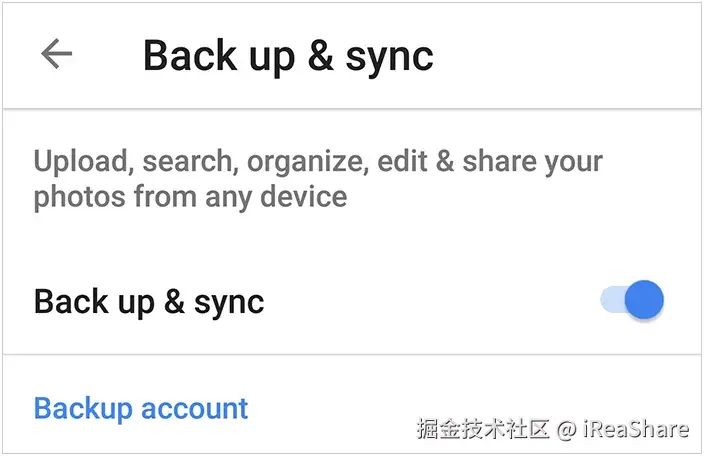Select the blue Backup account text
Screen dimensions: 704x456
point(141,408)
